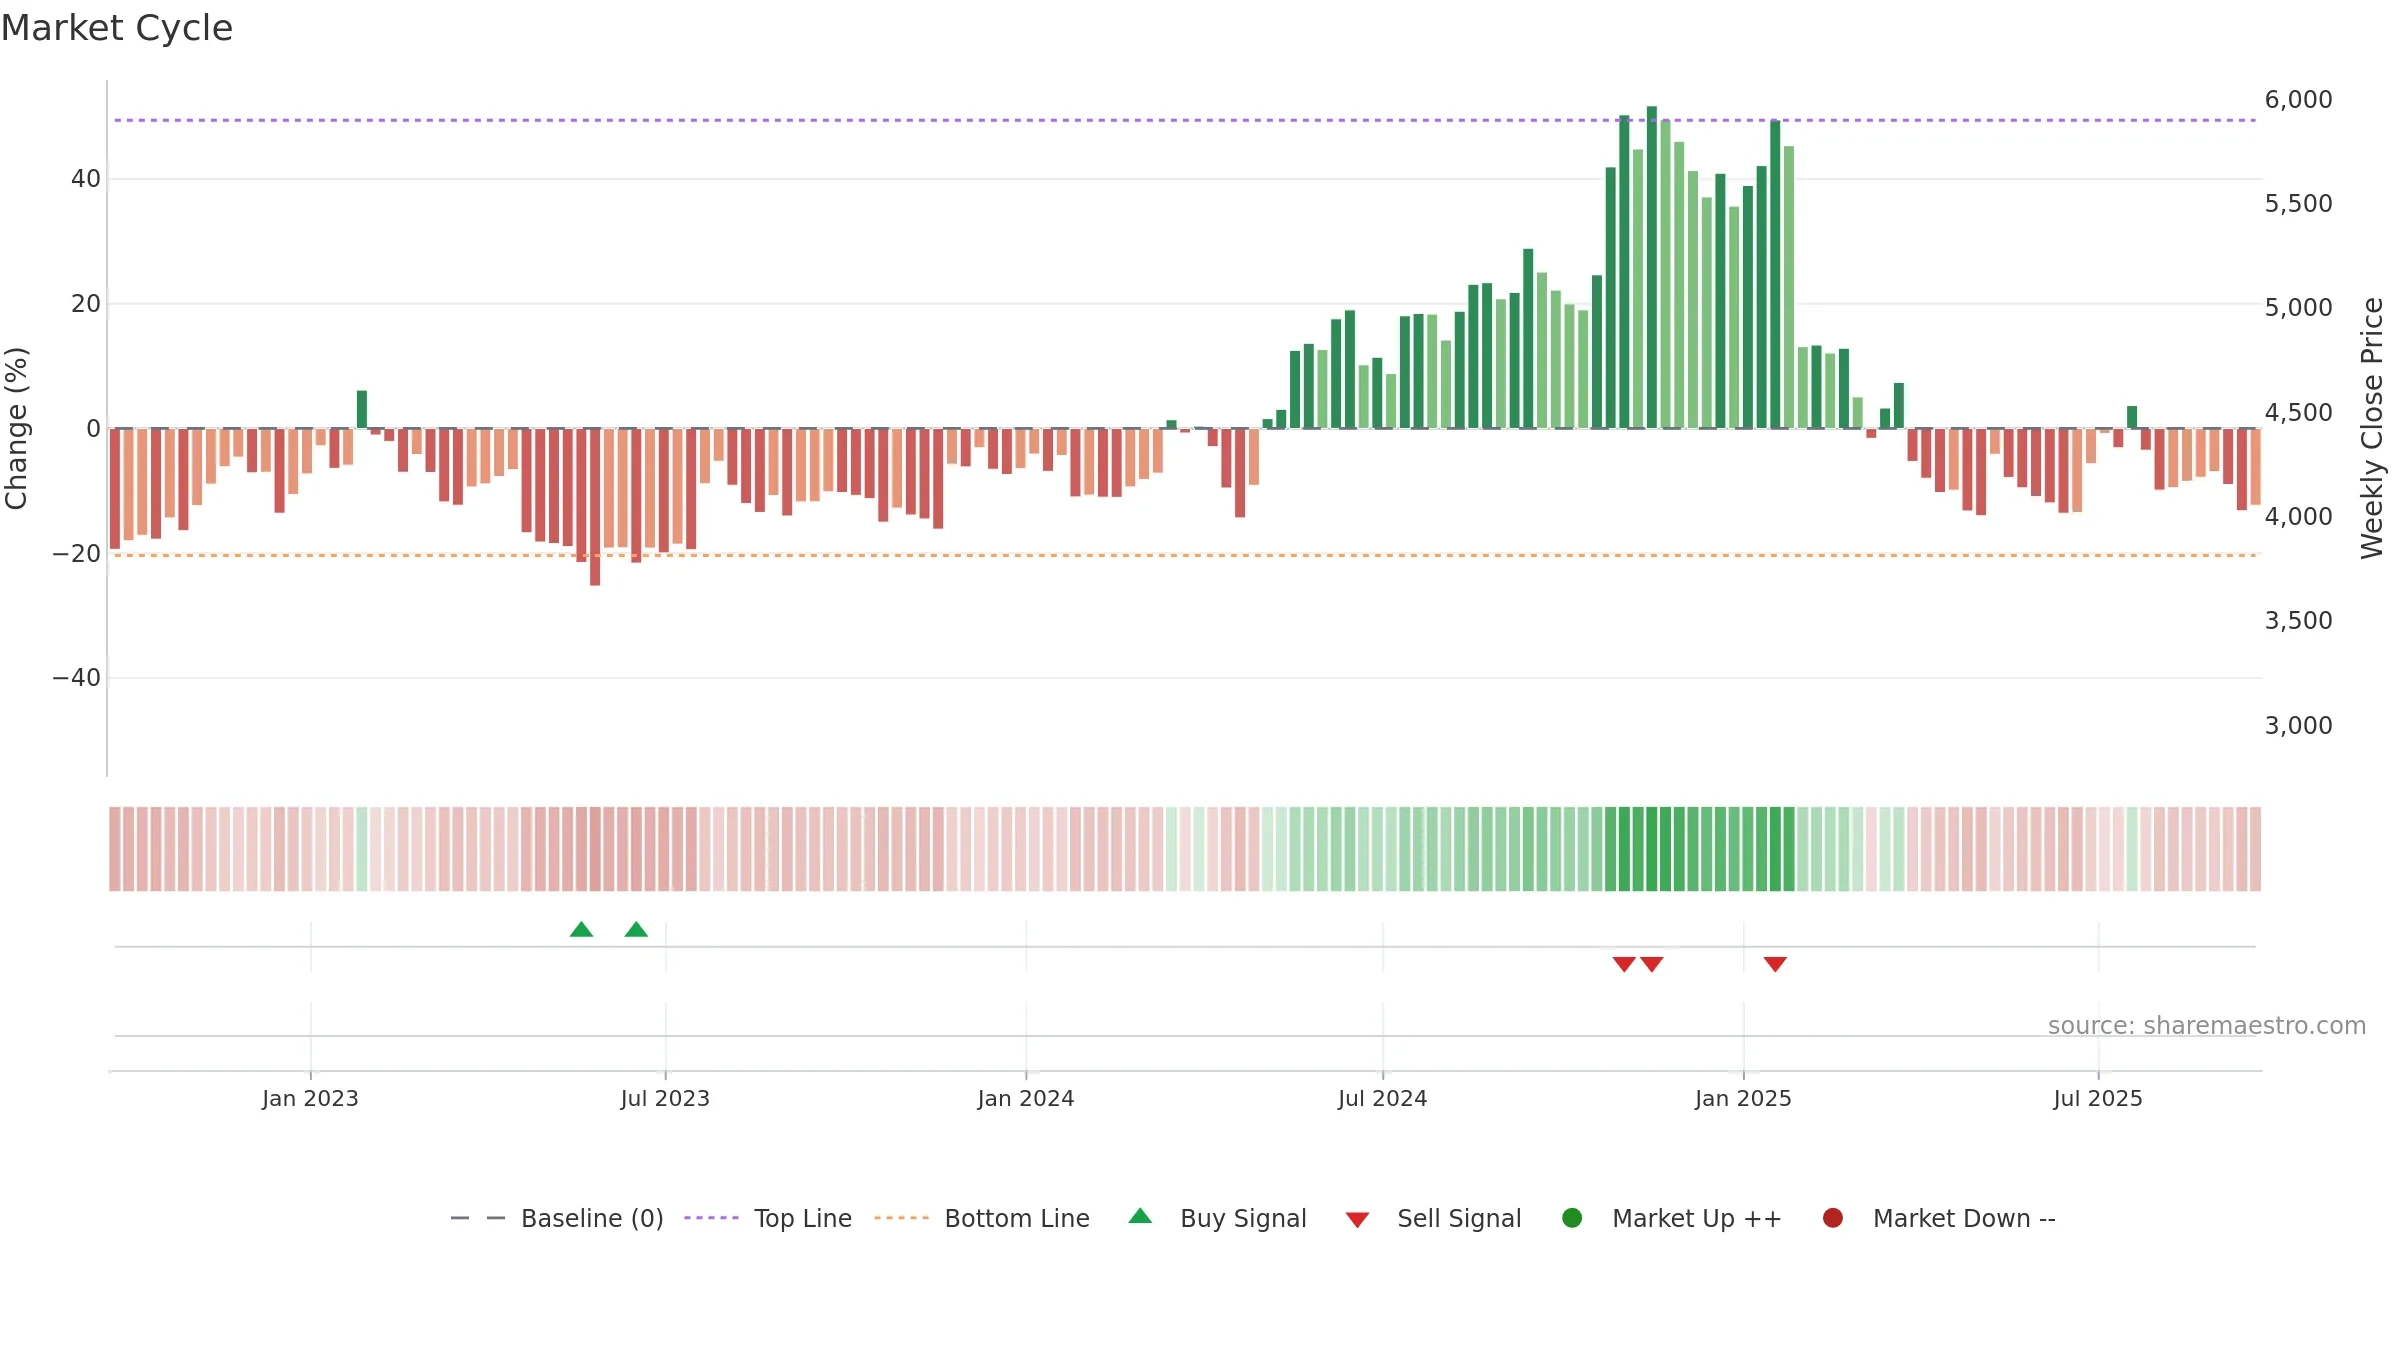The image size is (2400, 1350).
Task: Select the first red sell signal marker
Action: [1624, 964]
